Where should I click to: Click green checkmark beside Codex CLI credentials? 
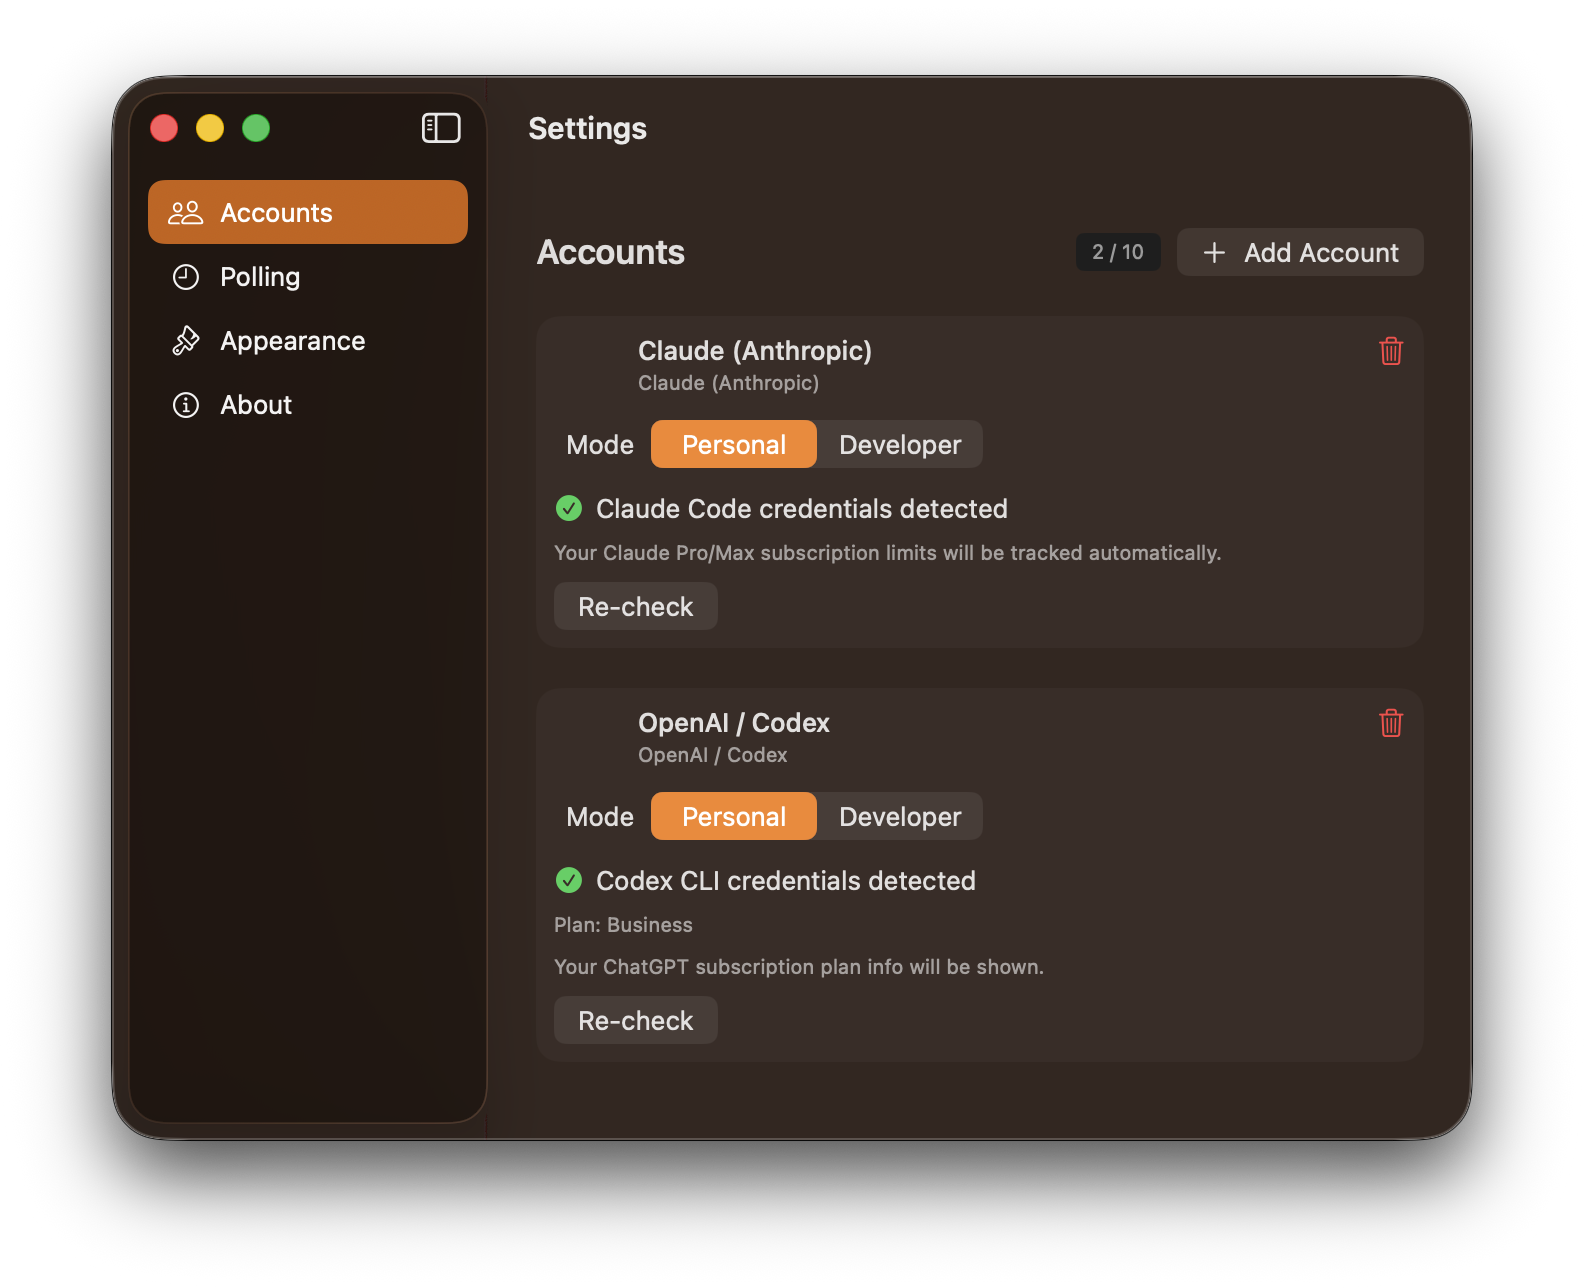pos(569,880)
